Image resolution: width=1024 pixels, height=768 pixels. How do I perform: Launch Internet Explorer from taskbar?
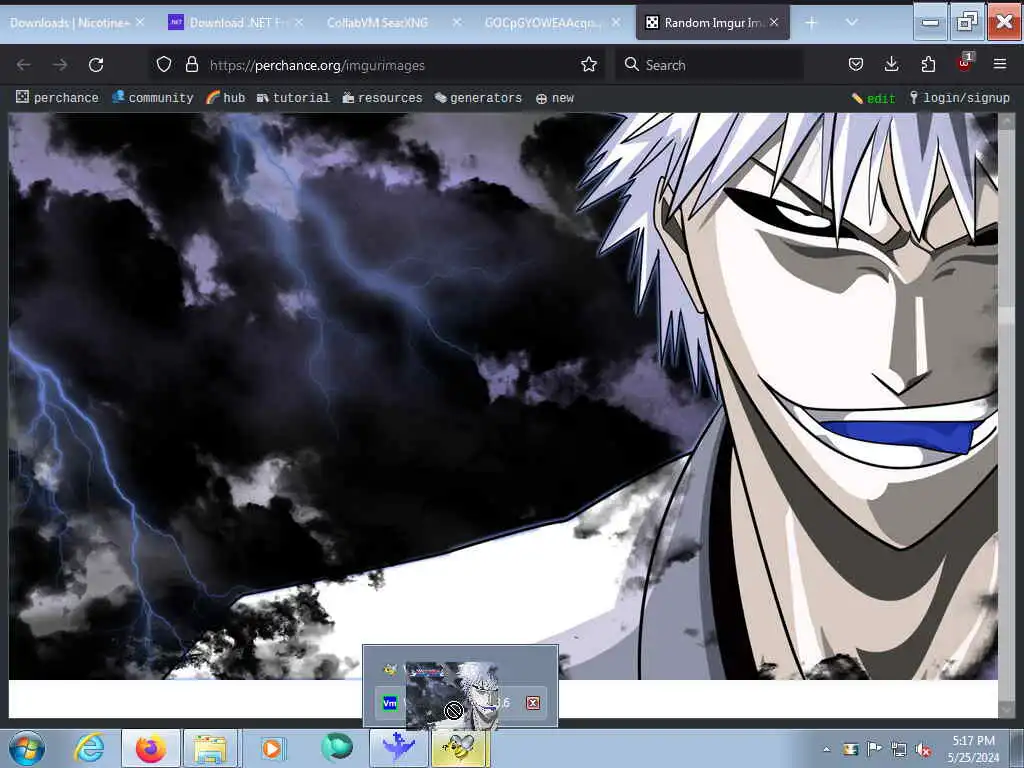pyautogui.click(x=89, y=748)
